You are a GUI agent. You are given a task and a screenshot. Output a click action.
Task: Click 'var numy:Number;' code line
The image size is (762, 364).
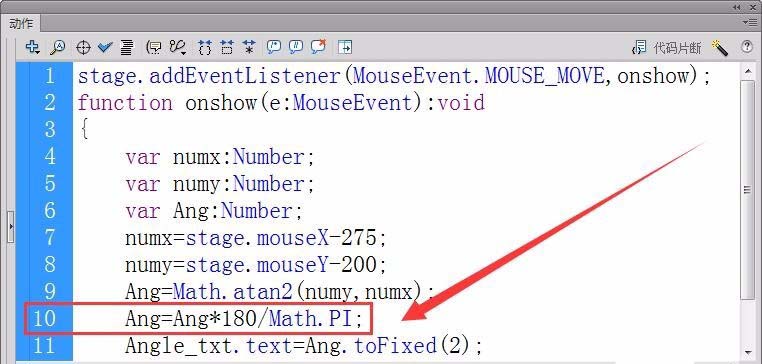(220, 184)
